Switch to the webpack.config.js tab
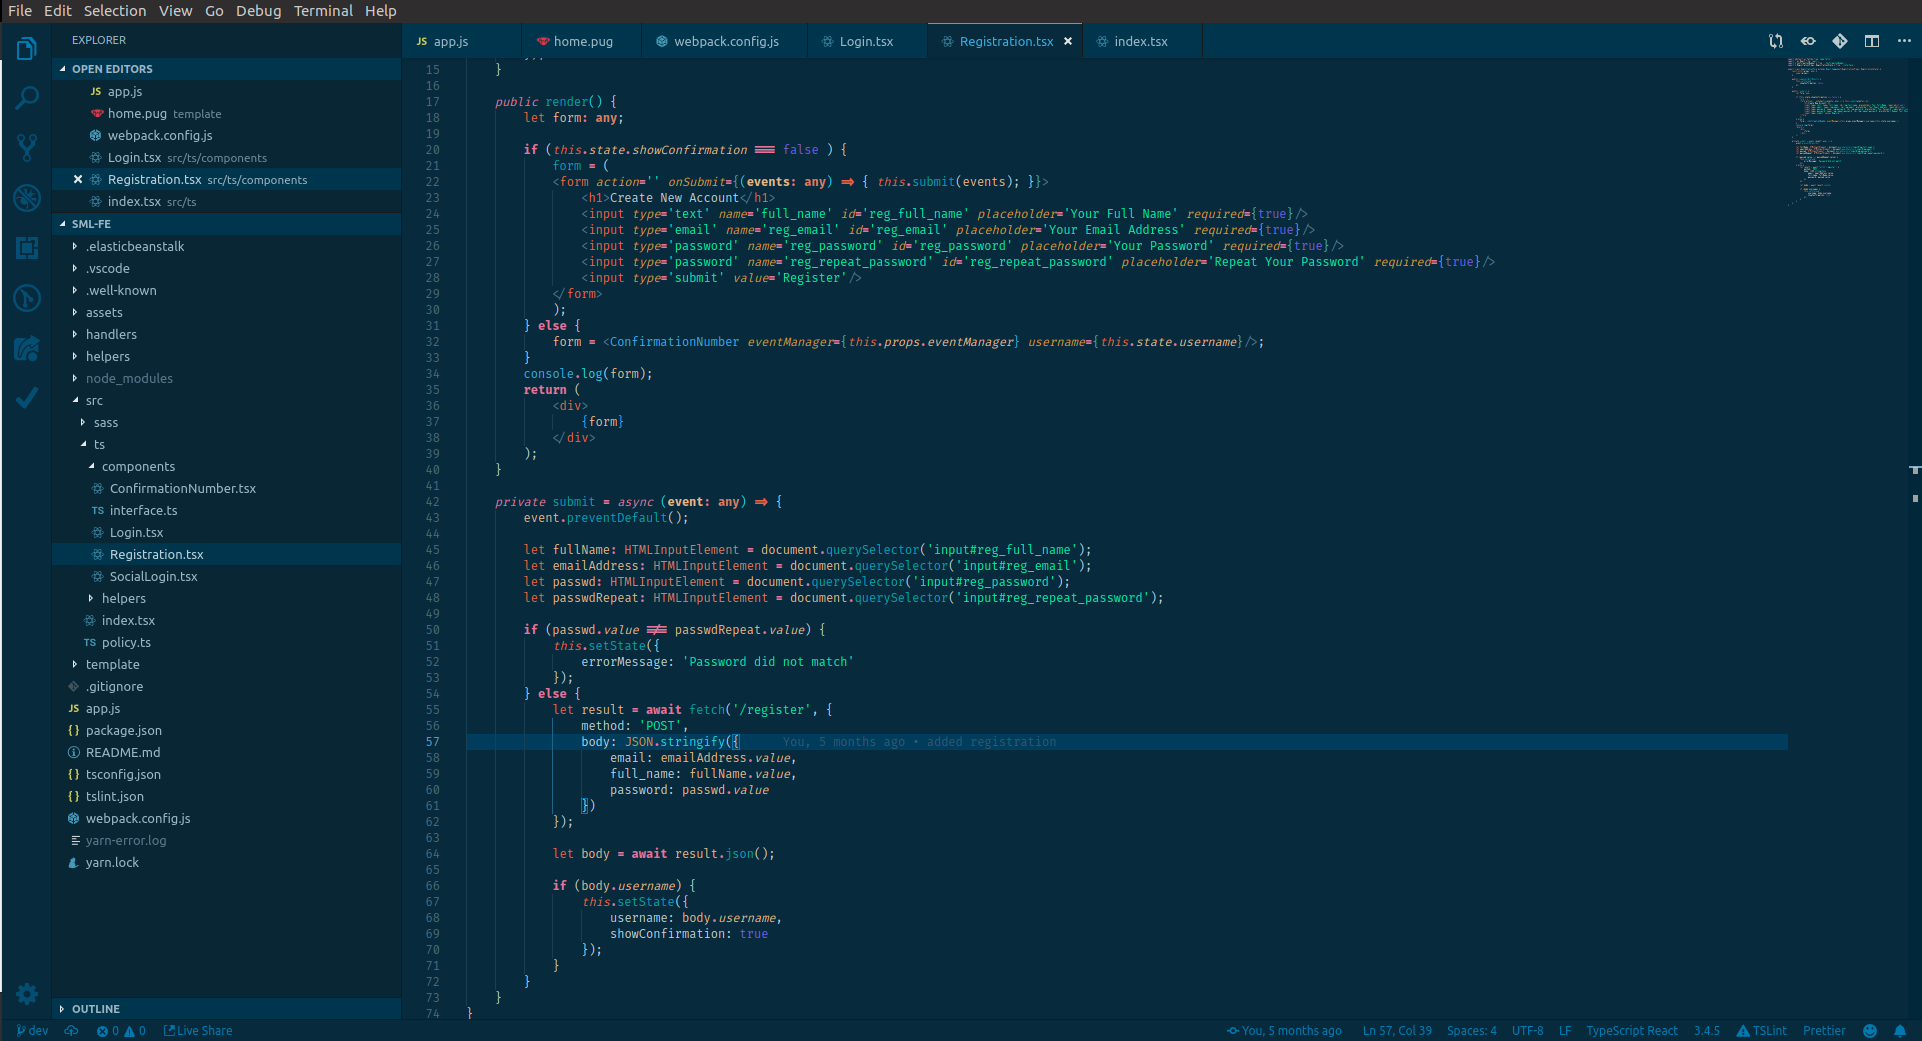 coord(723,41)
